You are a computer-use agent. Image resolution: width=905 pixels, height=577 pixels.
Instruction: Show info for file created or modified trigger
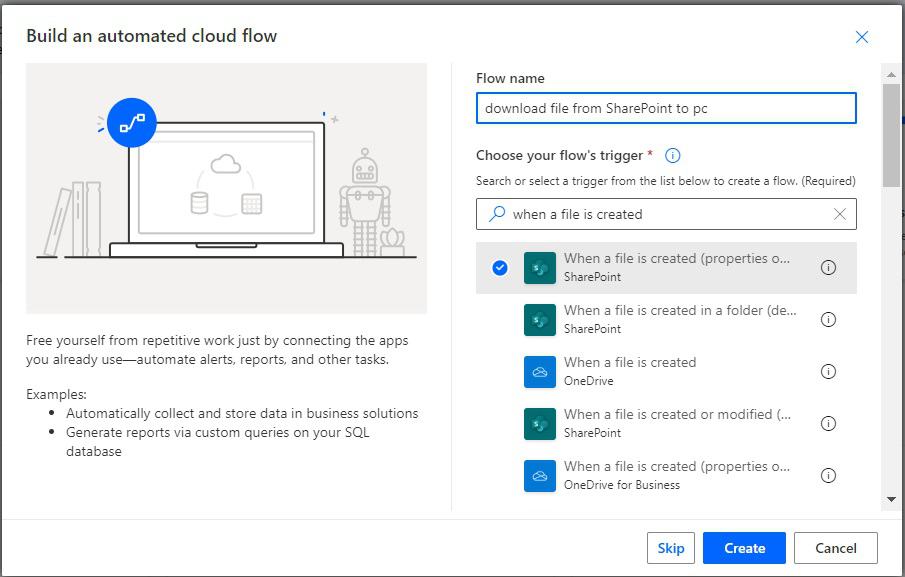(x=828, y=424)
